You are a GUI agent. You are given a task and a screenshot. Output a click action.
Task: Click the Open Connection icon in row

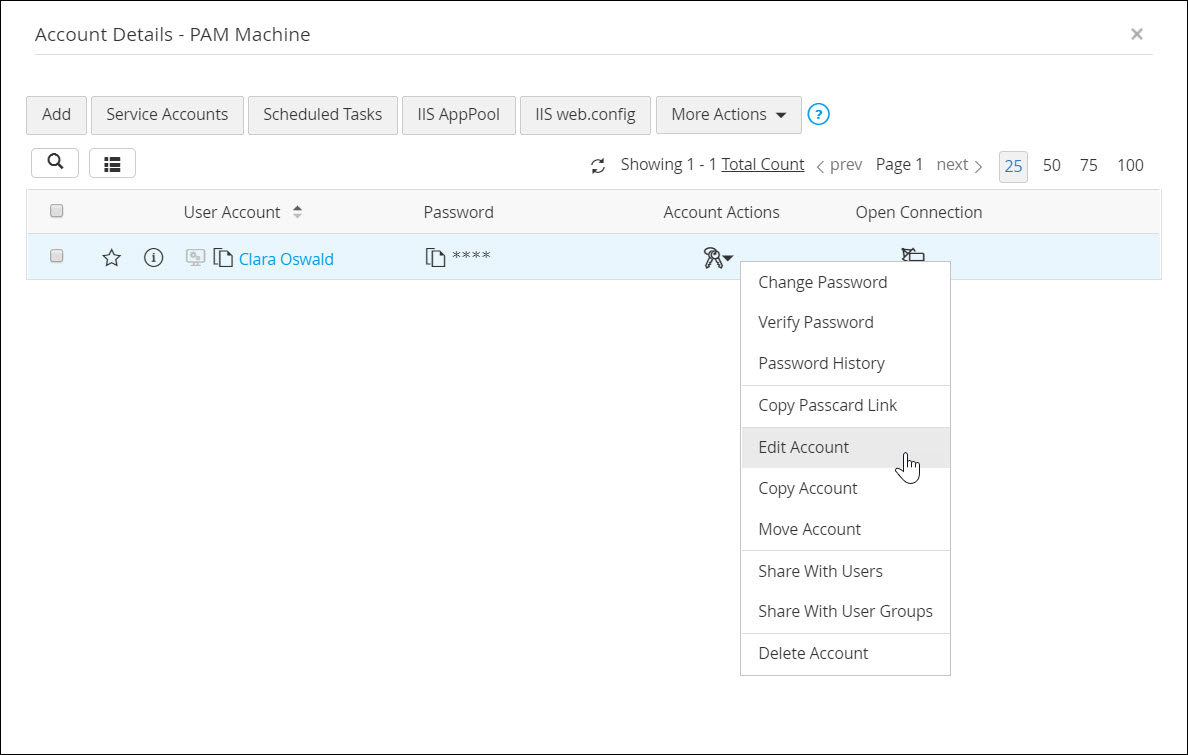(x=913, y=255)
